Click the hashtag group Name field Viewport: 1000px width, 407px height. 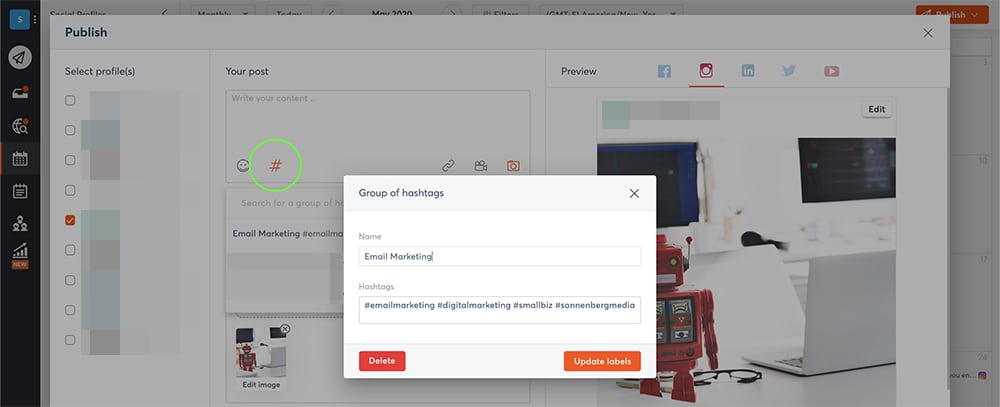(x=500, y=256)
